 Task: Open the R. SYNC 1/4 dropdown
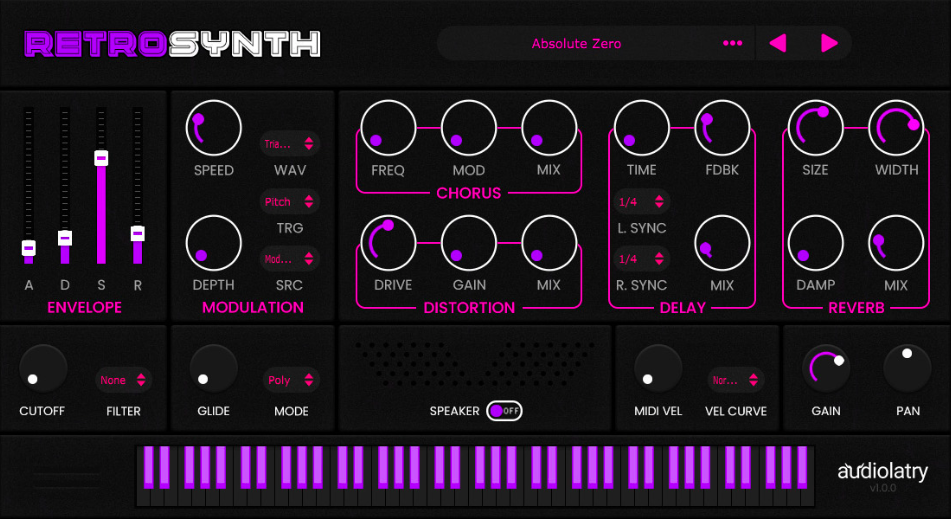[x=642, y=259]
